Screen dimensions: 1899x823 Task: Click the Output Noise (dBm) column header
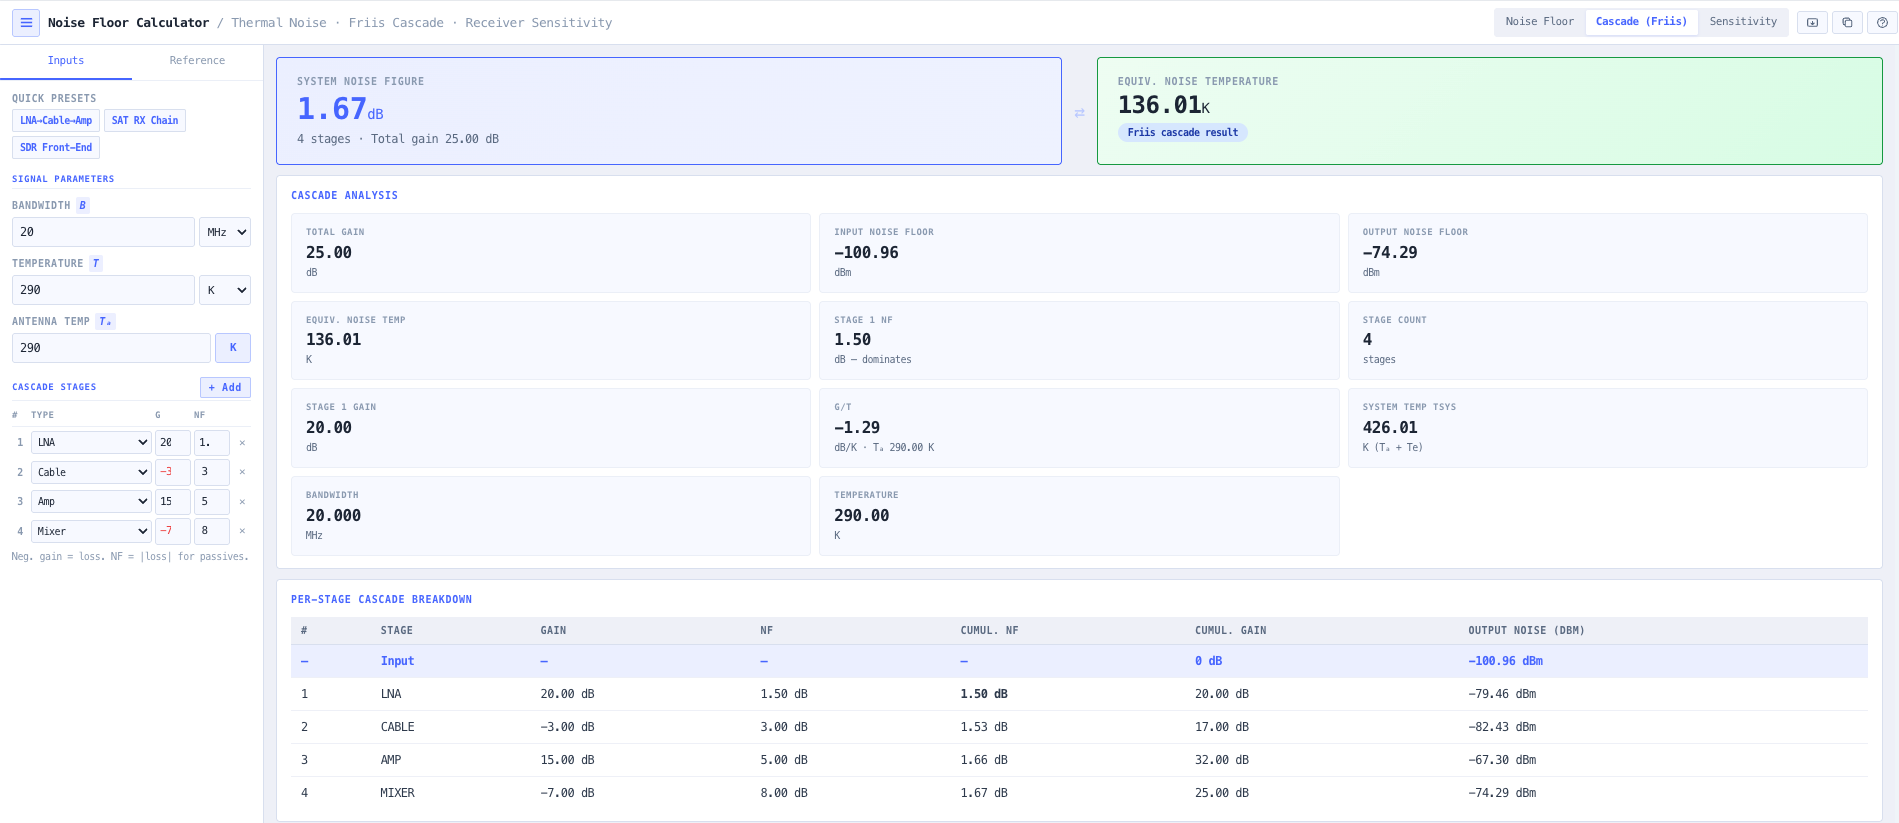pos(1526,631)
